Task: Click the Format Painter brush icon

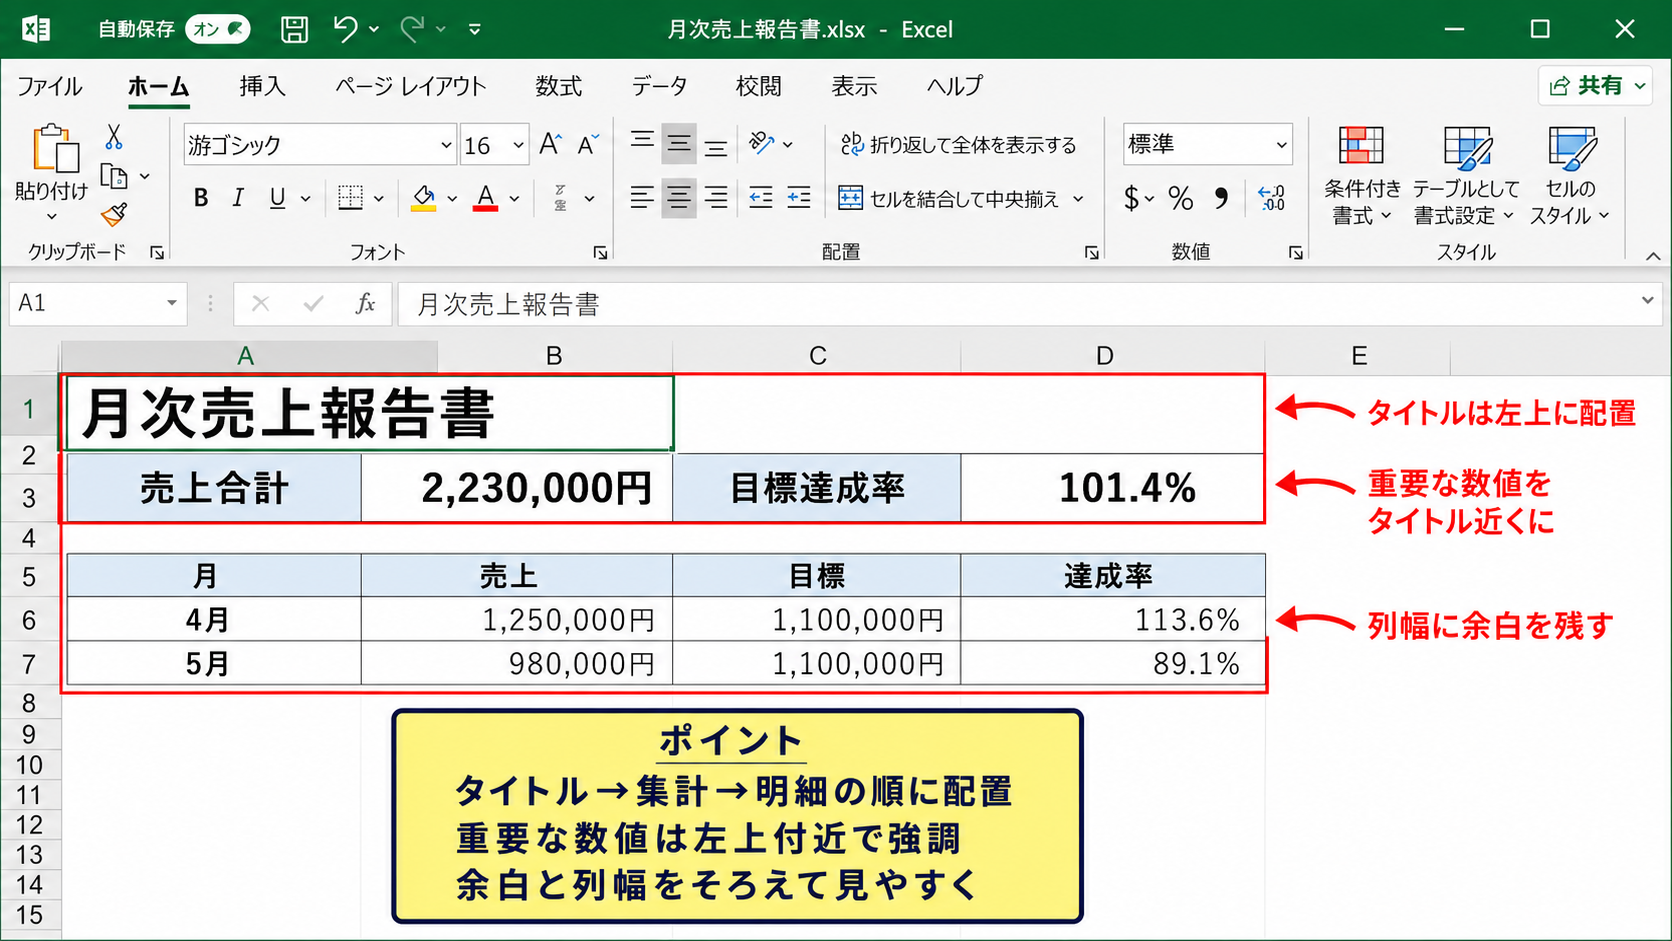Action: (114, 214)
